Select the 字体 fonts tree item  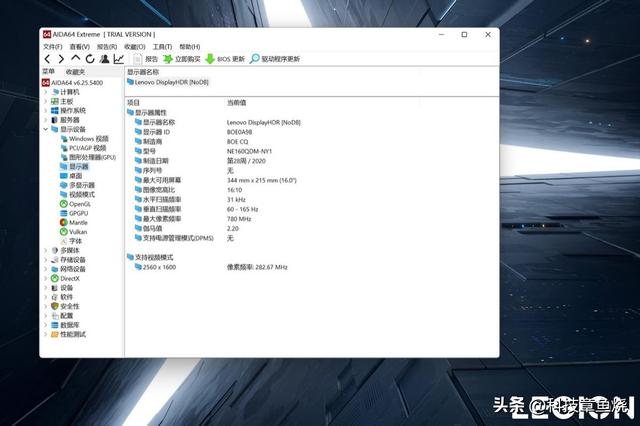coord(71,241)
